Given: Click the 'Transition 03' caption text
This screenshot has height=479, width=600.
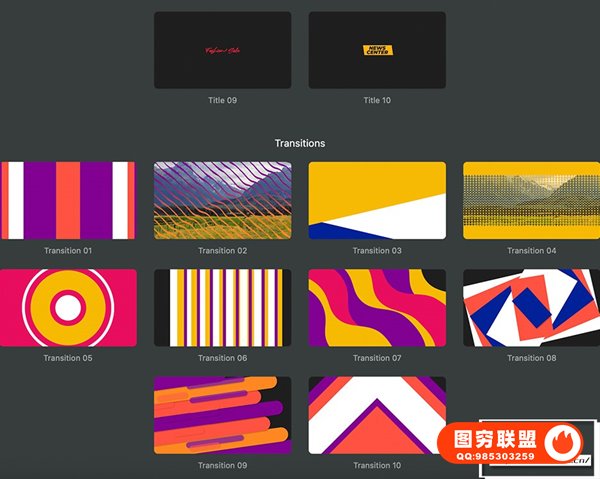Looking at the screenshot, I should pos(377,251).
